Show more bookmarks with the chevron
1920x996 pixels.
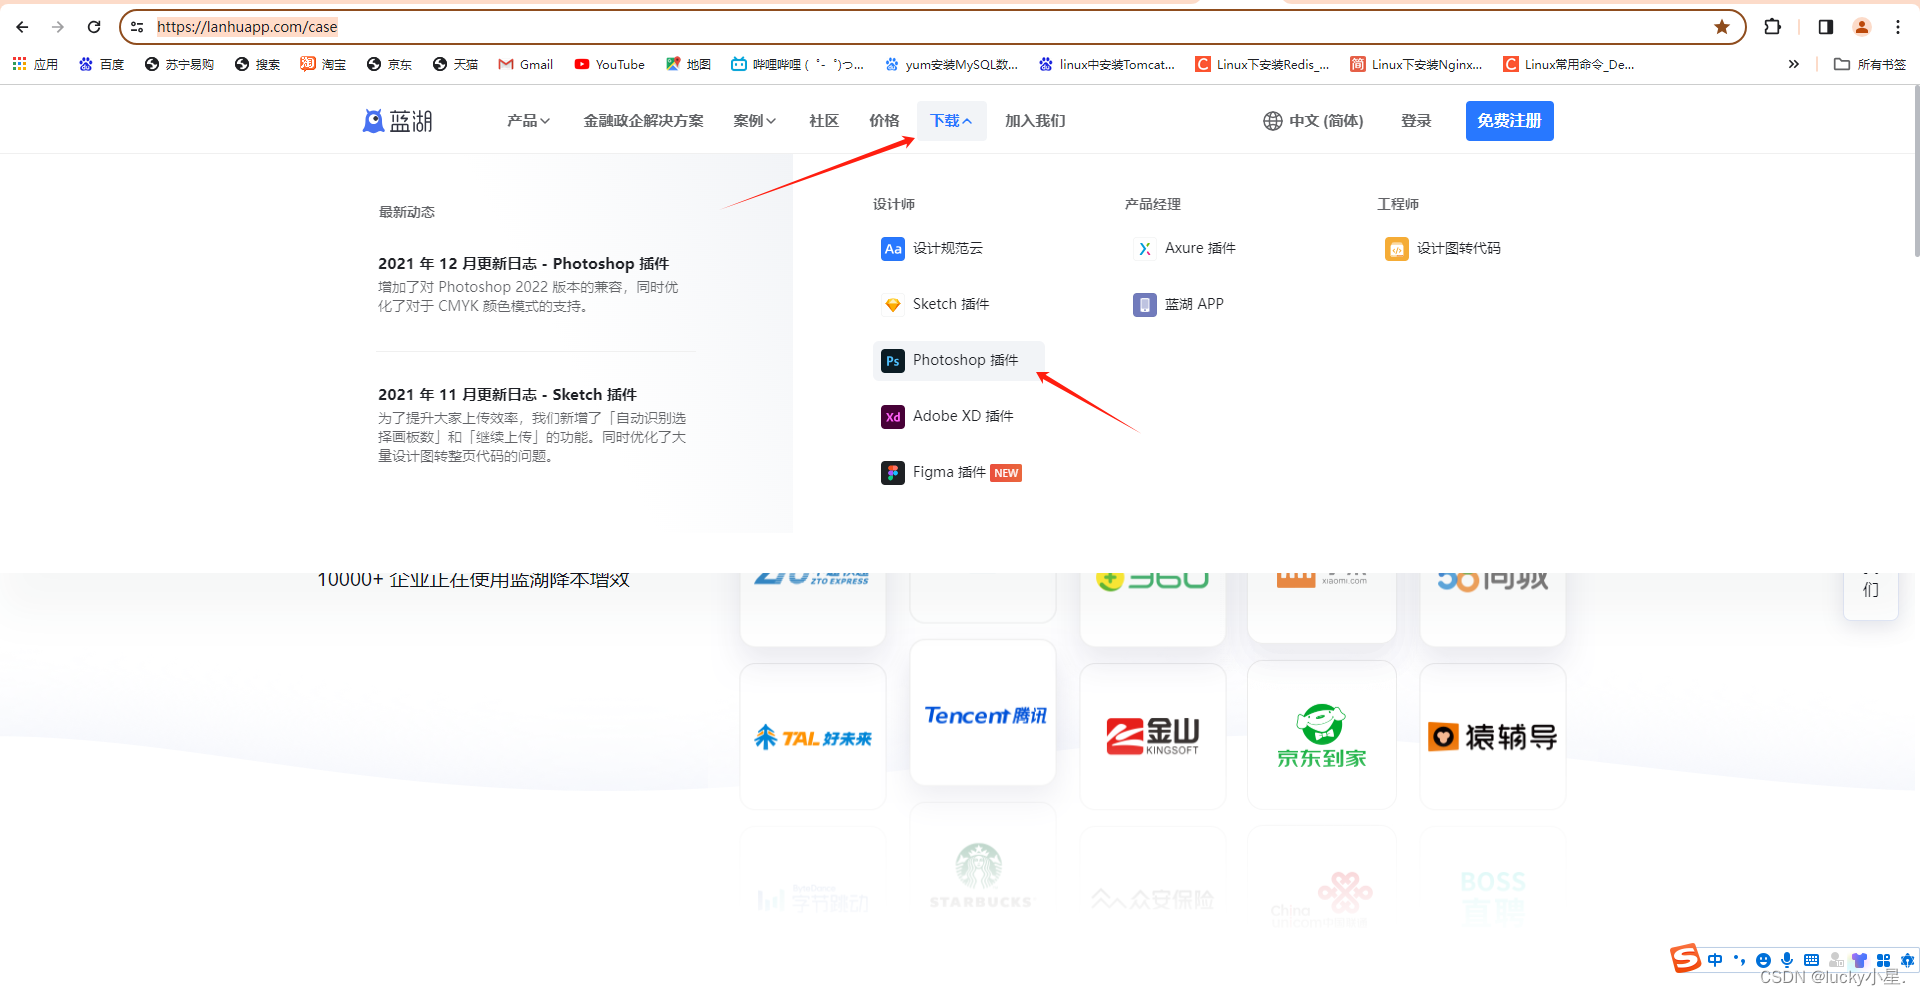(1794, 64)
